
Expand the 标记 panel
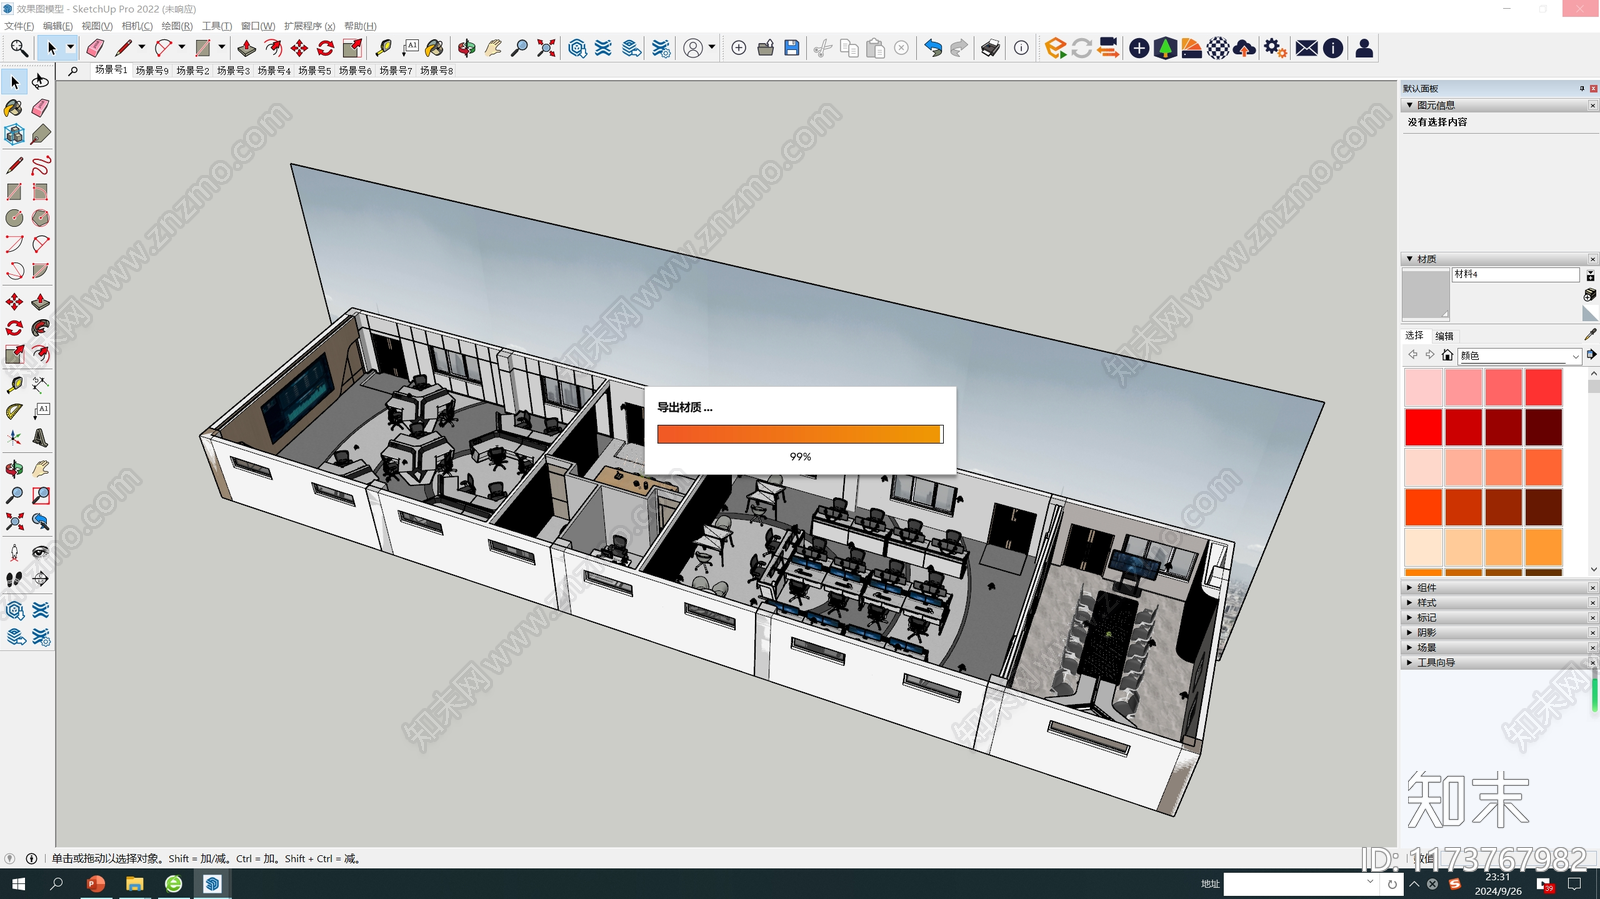[1410, 618]
